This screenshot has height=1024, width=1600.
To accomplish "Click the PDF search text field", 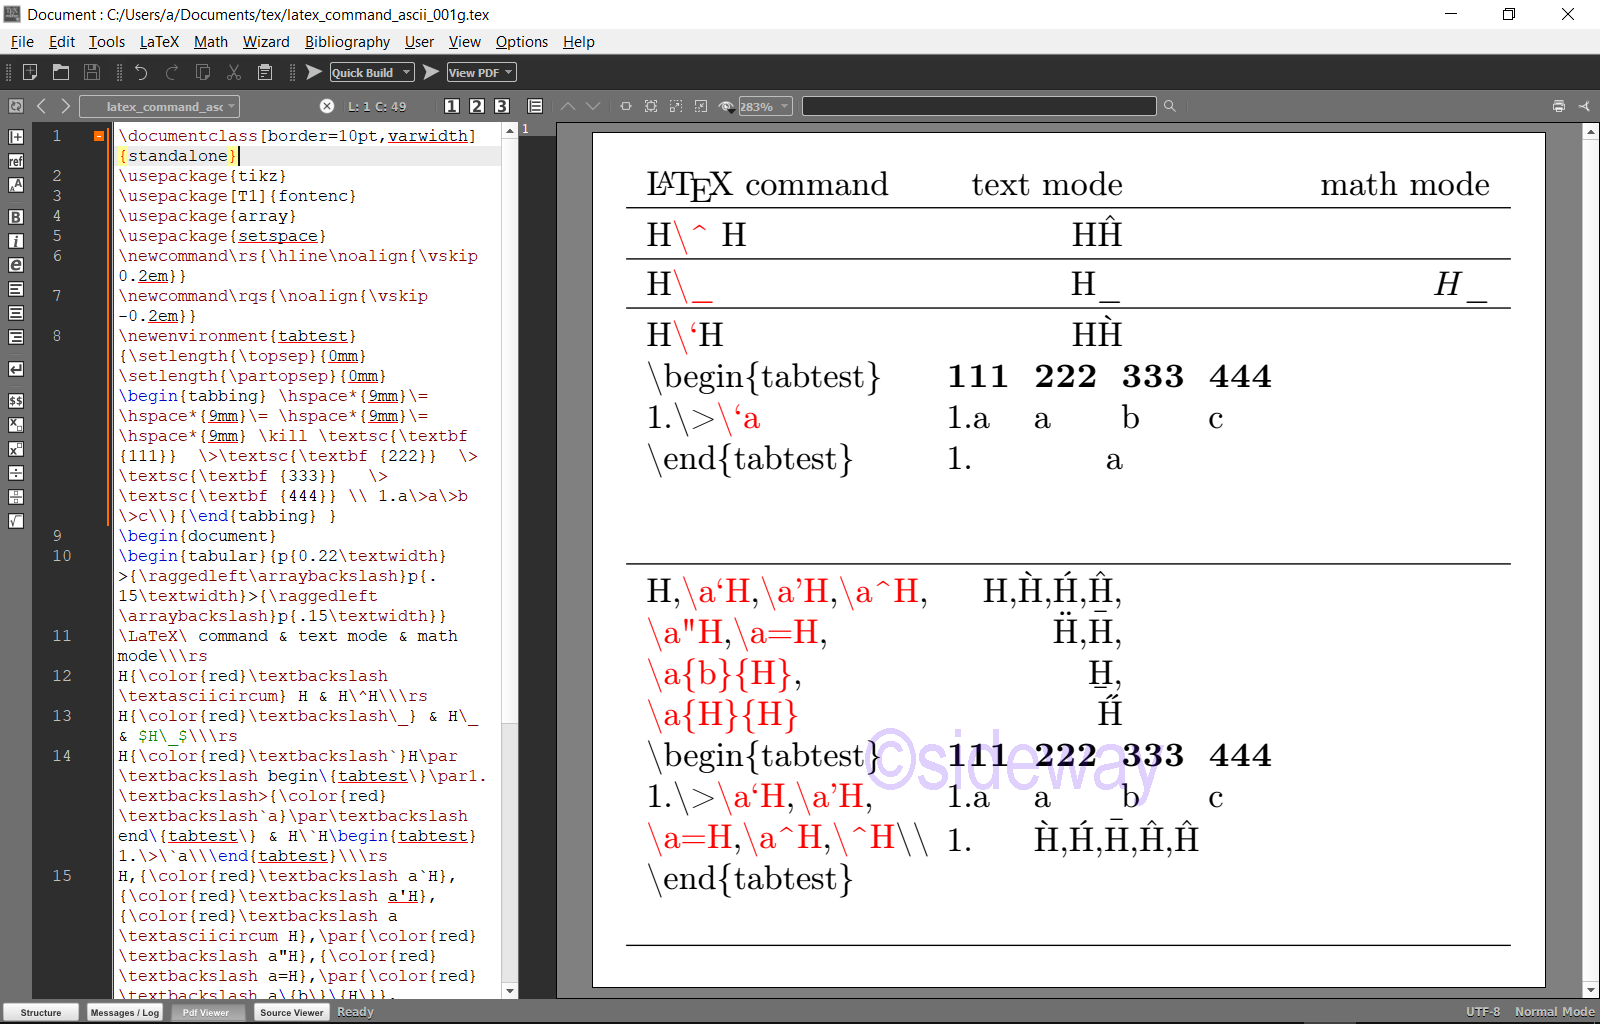I will click(978, 106).
